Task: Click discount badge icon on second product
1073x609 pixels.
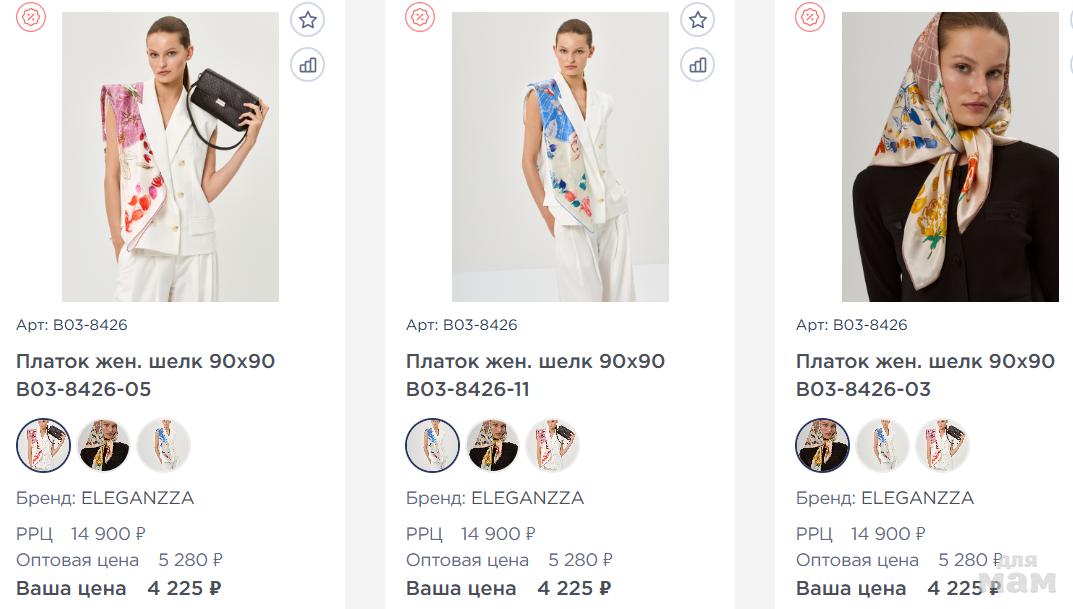Action: coord(420,17)
